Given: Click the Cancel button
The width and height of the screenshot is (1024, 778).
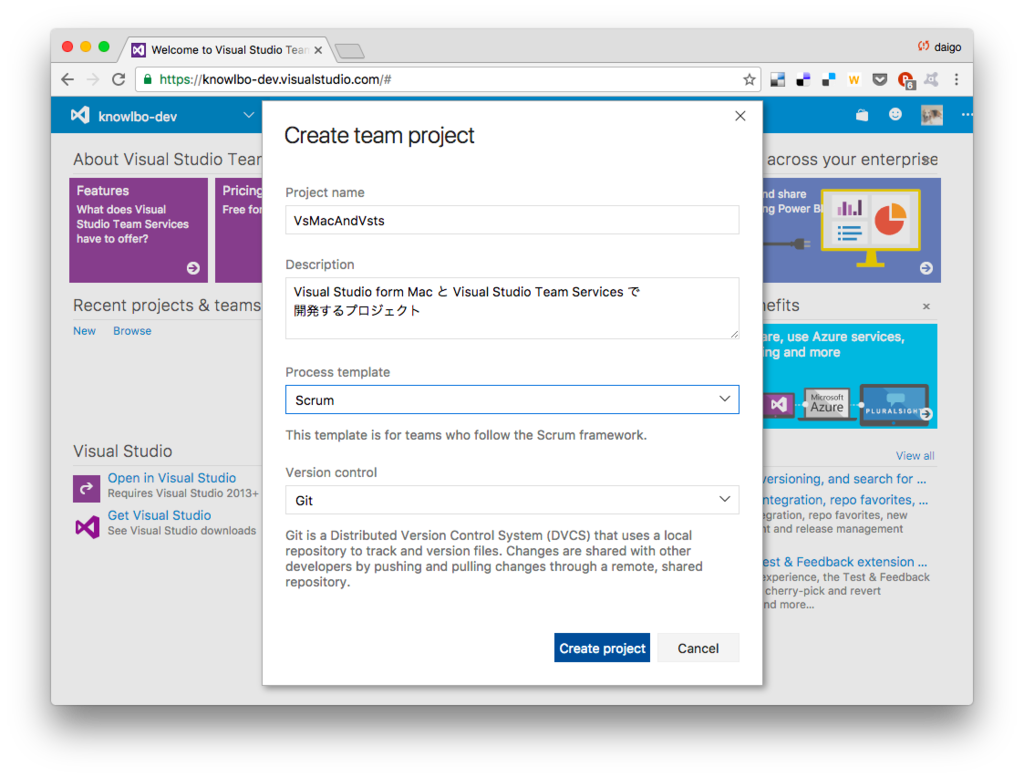Looking at the screenshot, I should pos(698,648).
